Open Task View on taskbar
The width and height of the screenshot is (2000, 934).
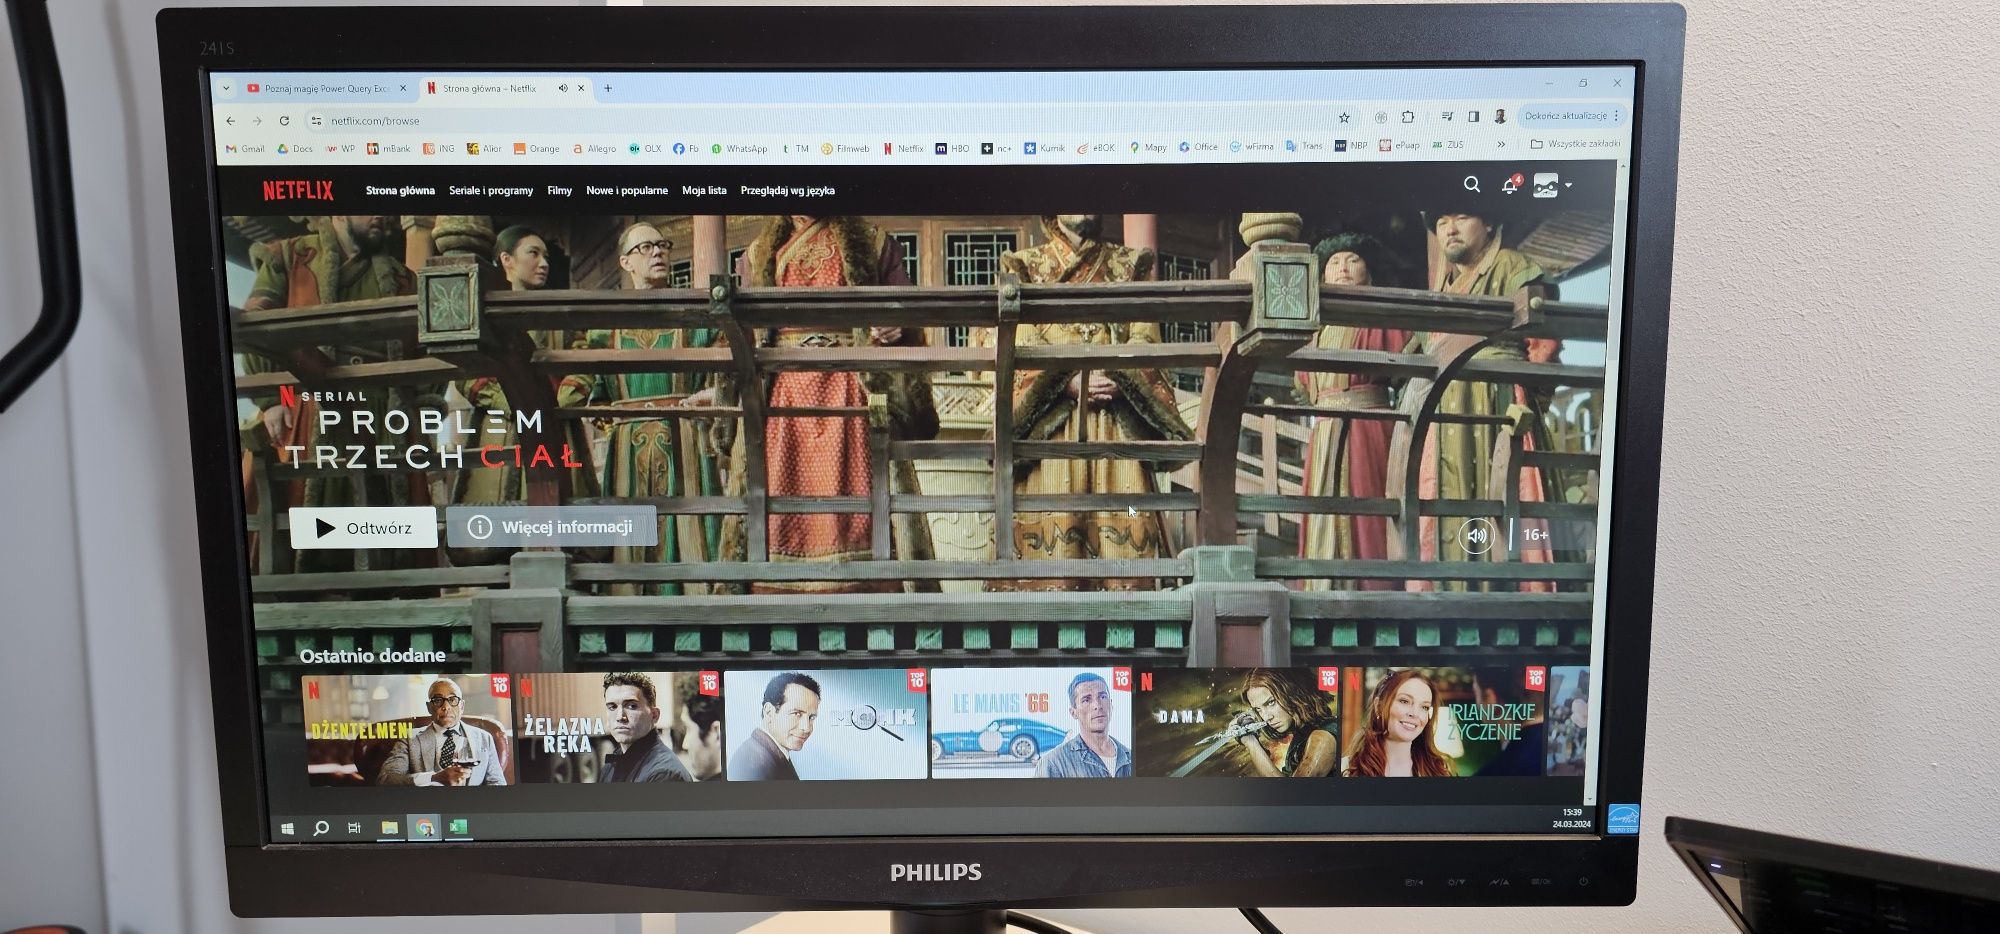(354, 828)
